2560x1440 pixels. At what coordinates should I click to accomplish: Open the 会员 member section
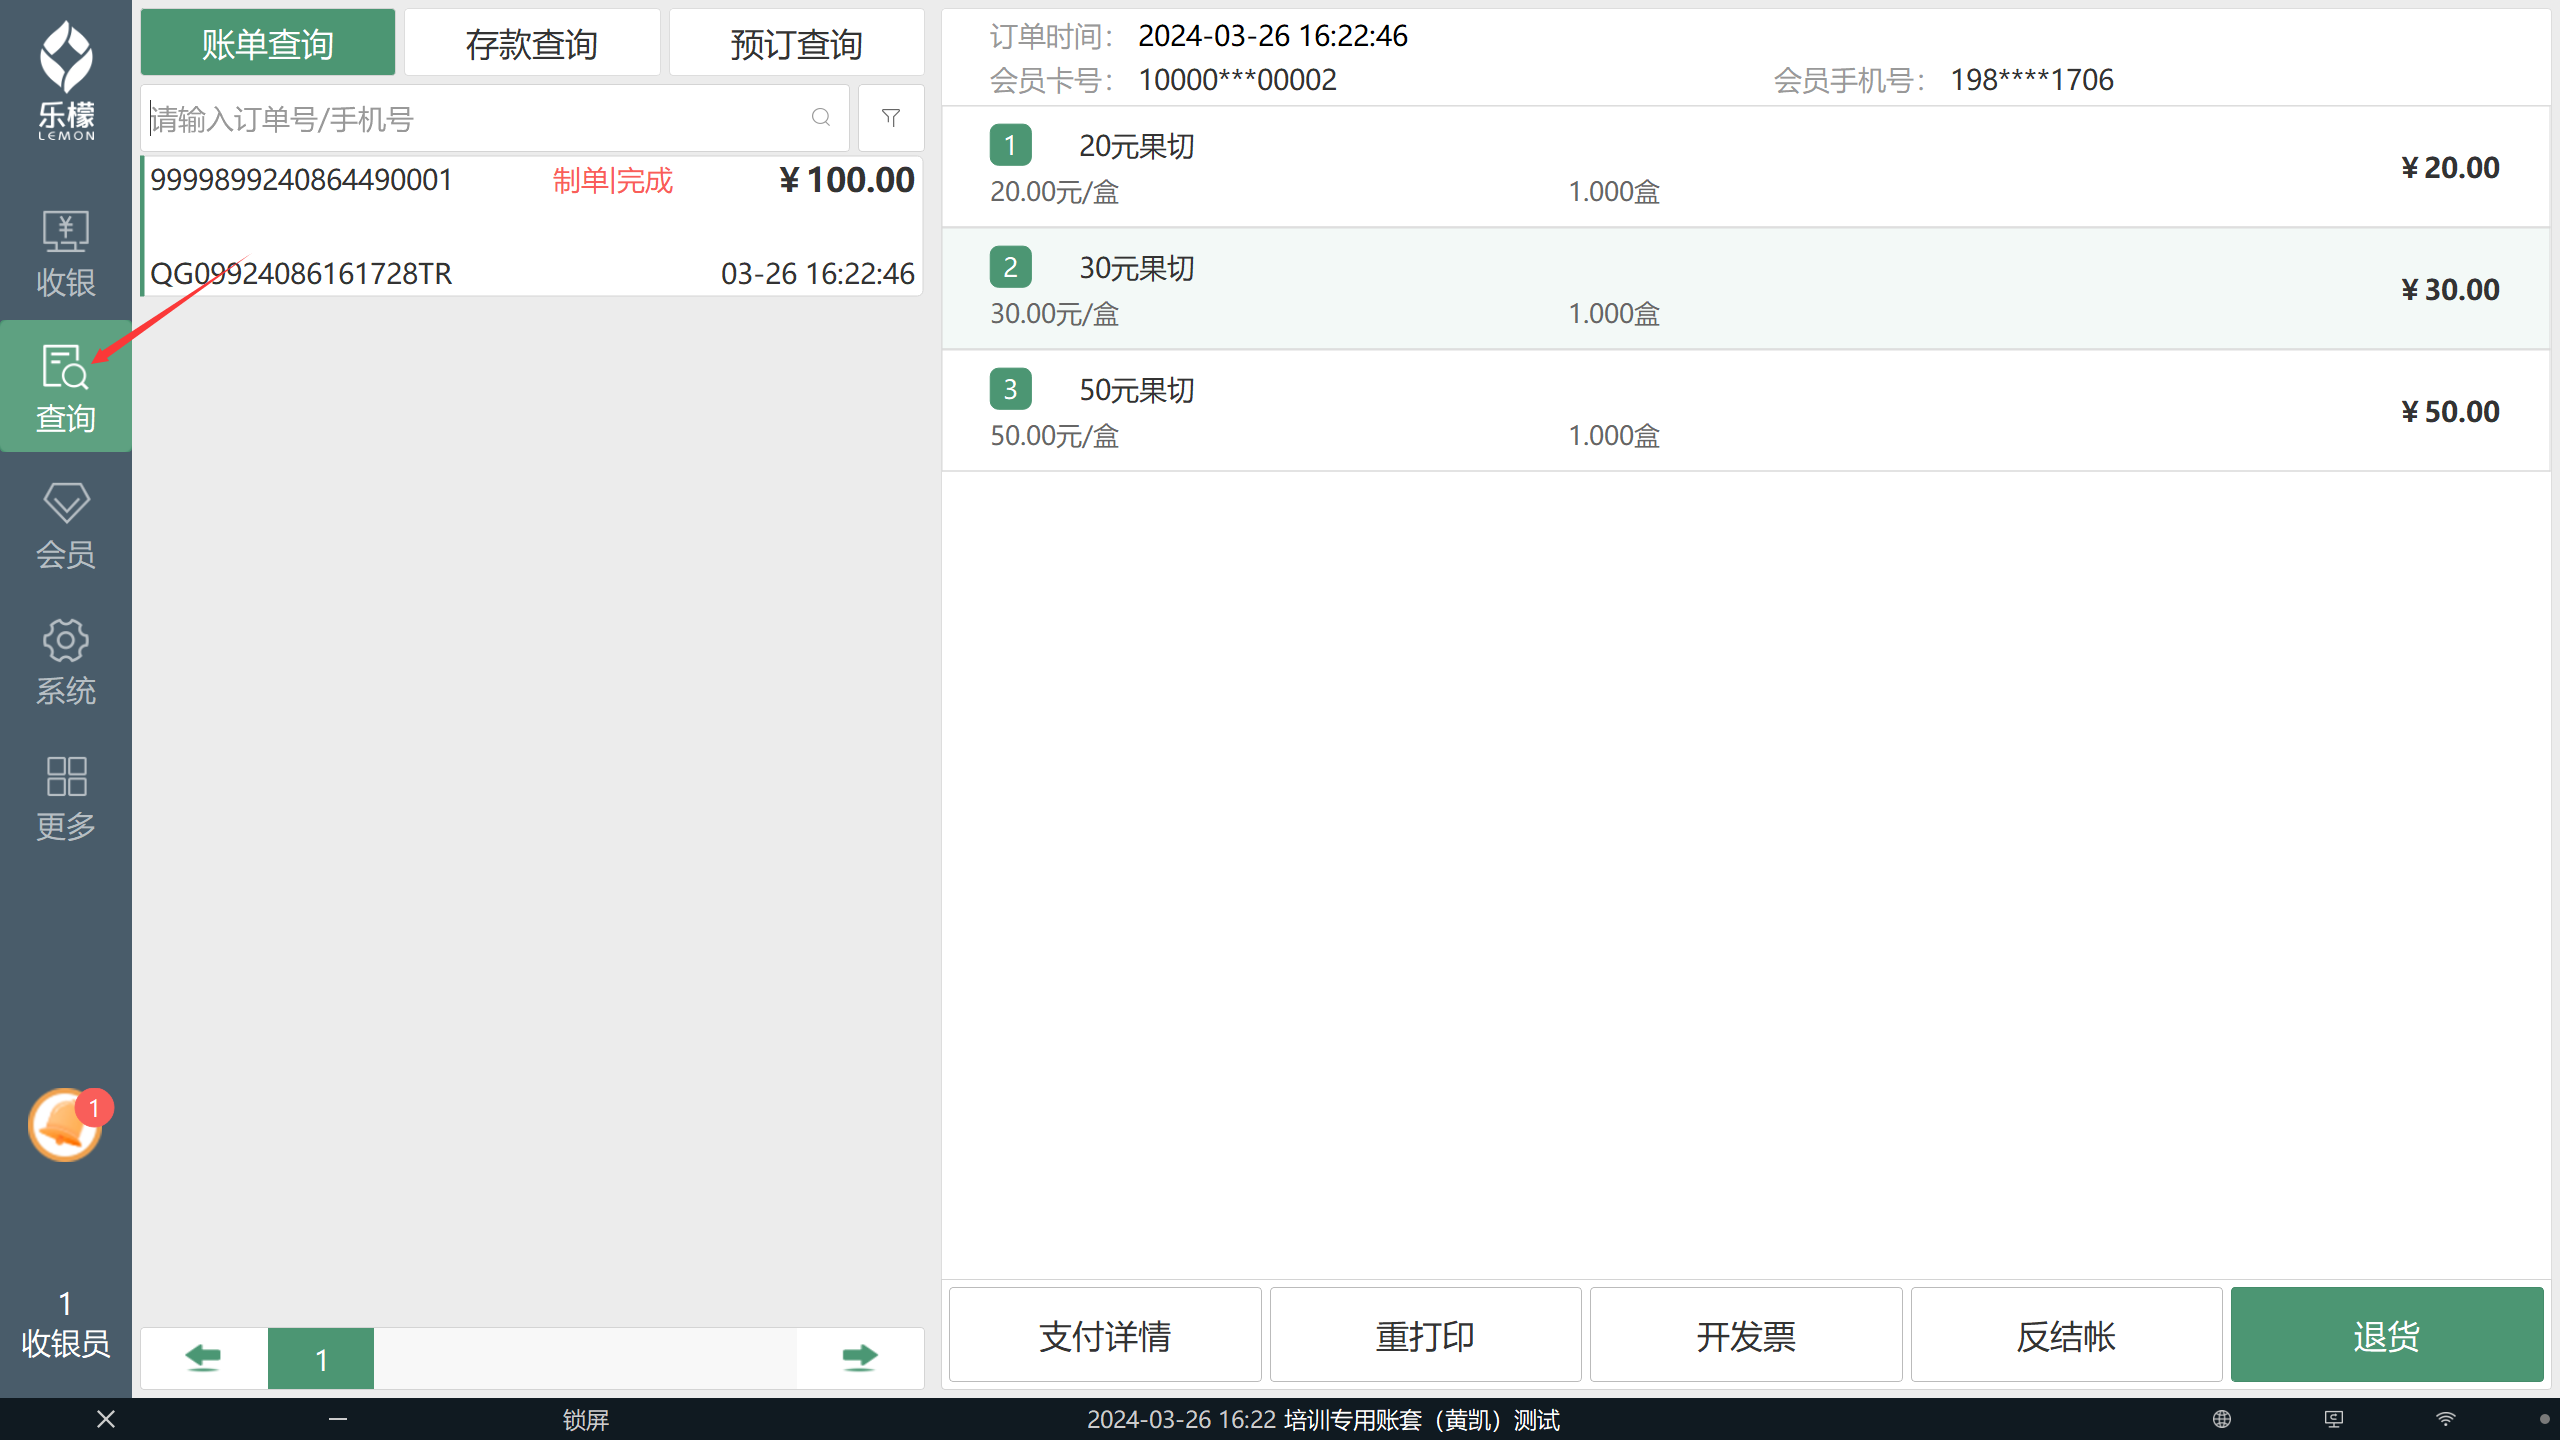(x=66, y=525)
